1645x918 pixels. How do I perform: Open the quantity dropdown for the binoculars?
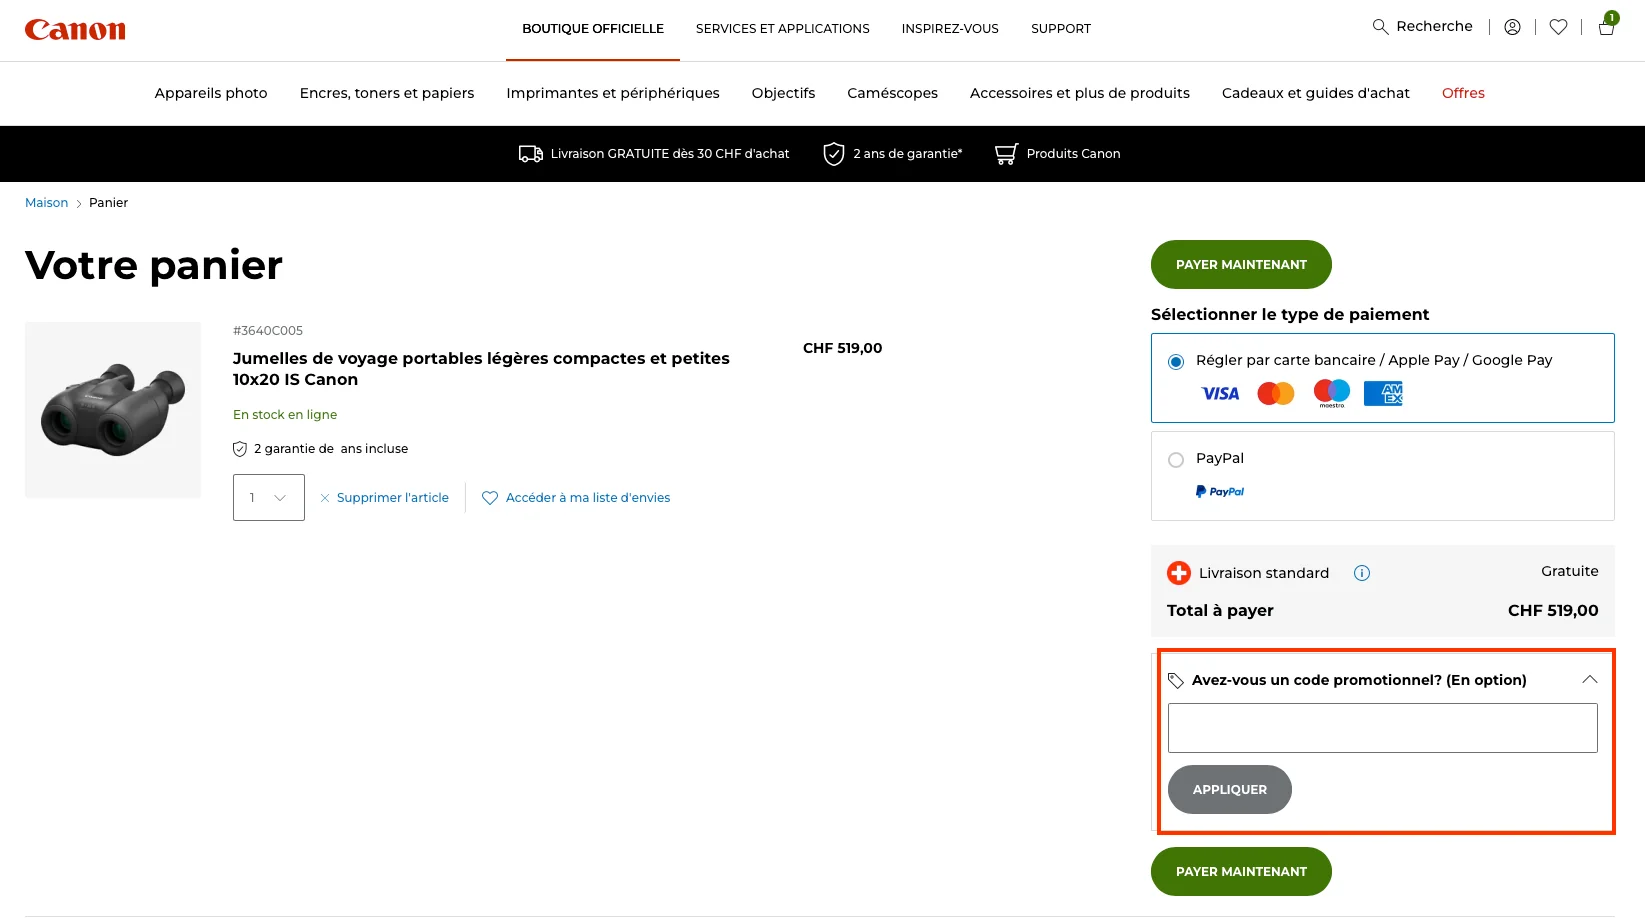pos(267,497)
